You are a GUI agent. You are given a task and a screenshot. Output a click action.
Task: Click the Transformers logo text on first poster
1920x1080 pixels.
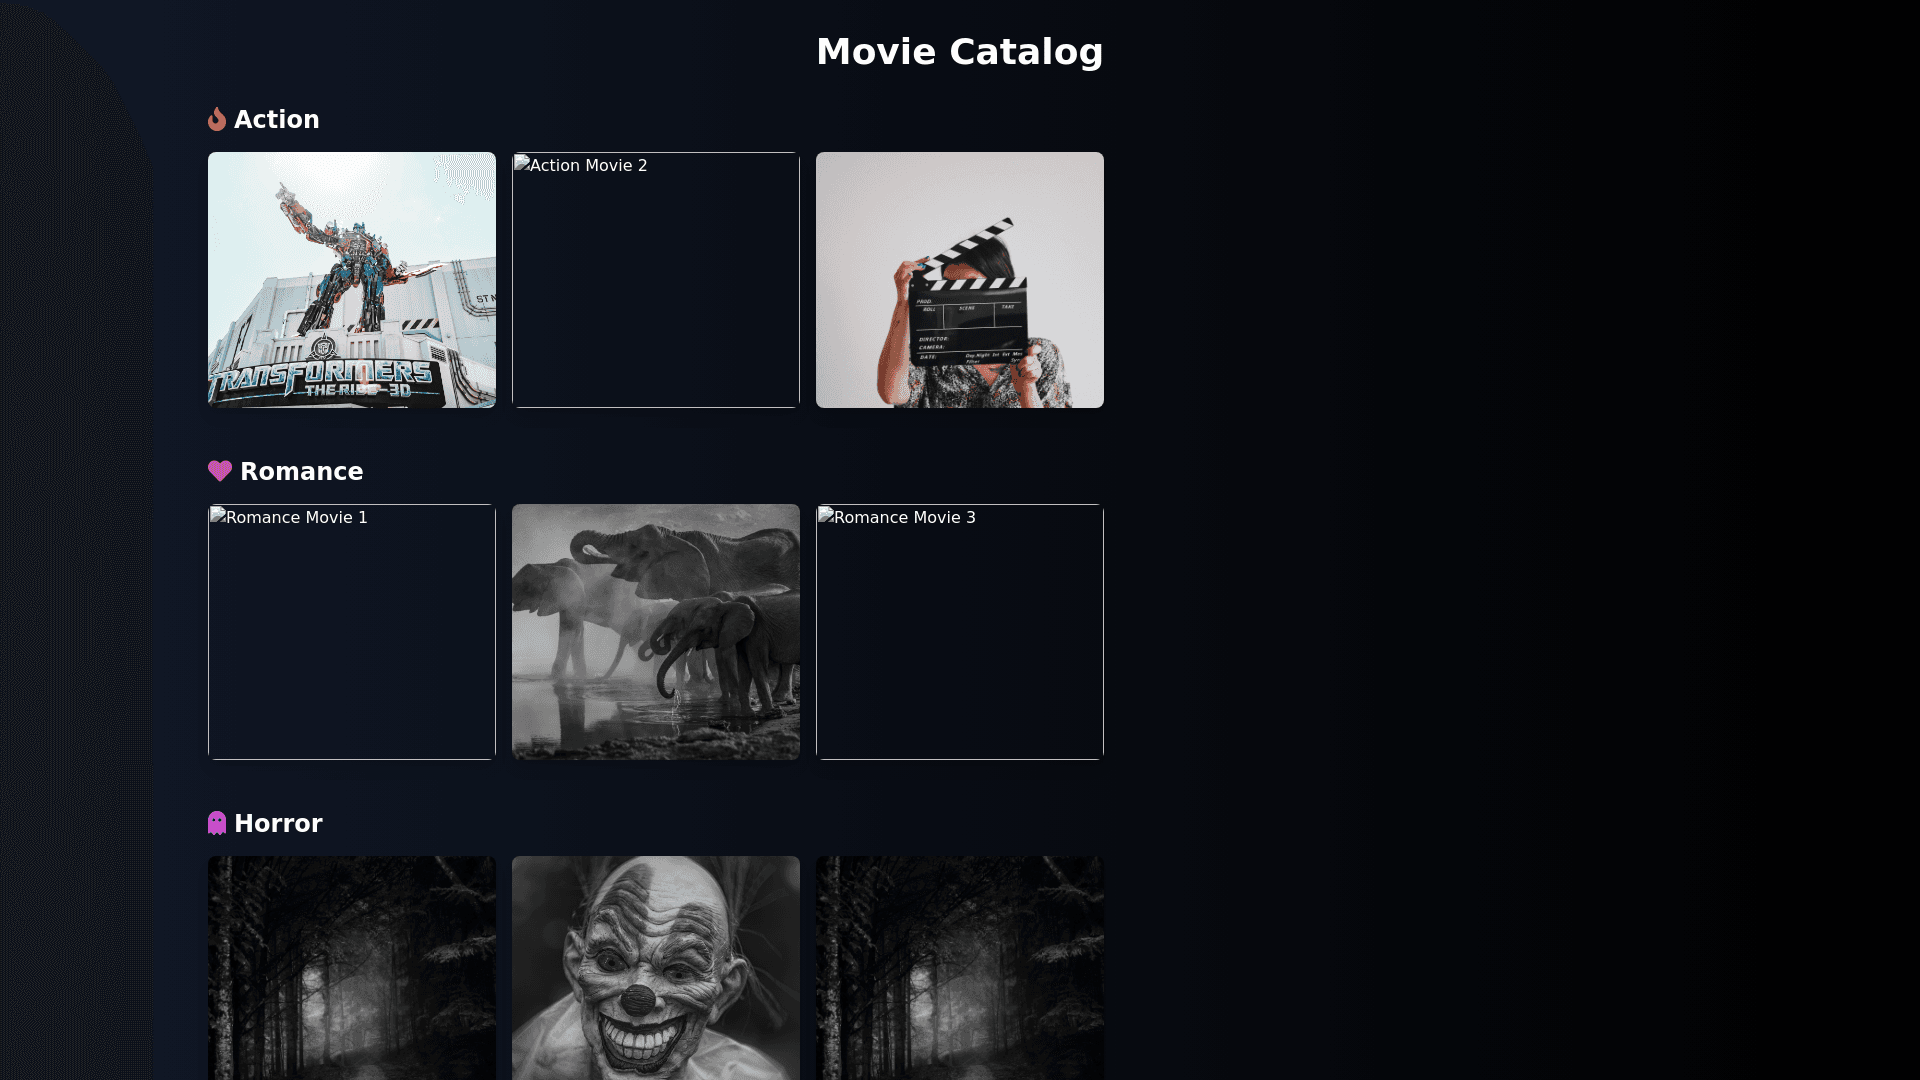[322, 378]
